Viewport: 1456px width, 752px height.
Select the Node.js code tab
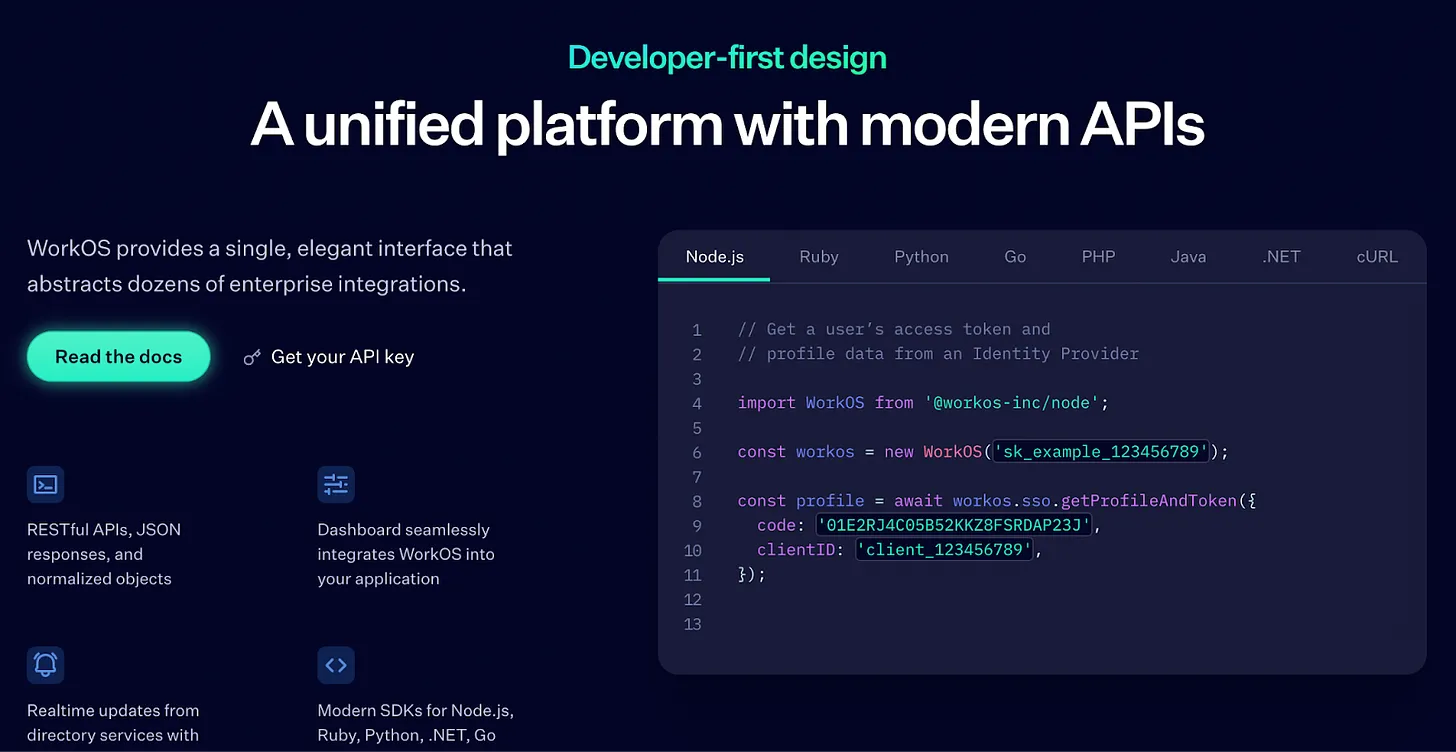click(x=715, y=257)
